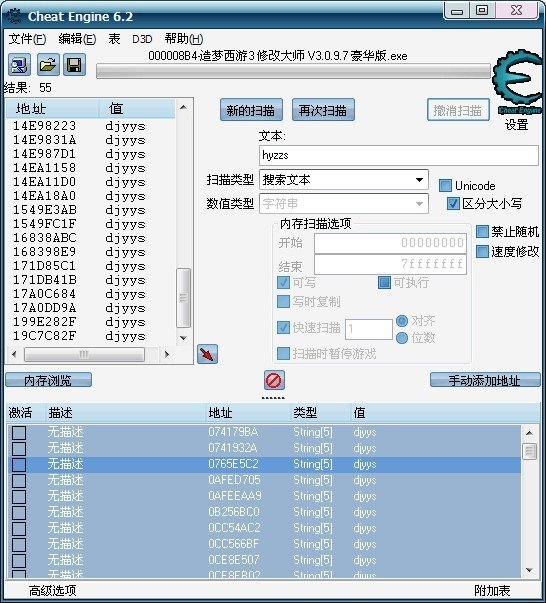The image size is (546, 603).
Task: Click the results list vertical scrollbar thumb
Action: [x=183, y=298]
